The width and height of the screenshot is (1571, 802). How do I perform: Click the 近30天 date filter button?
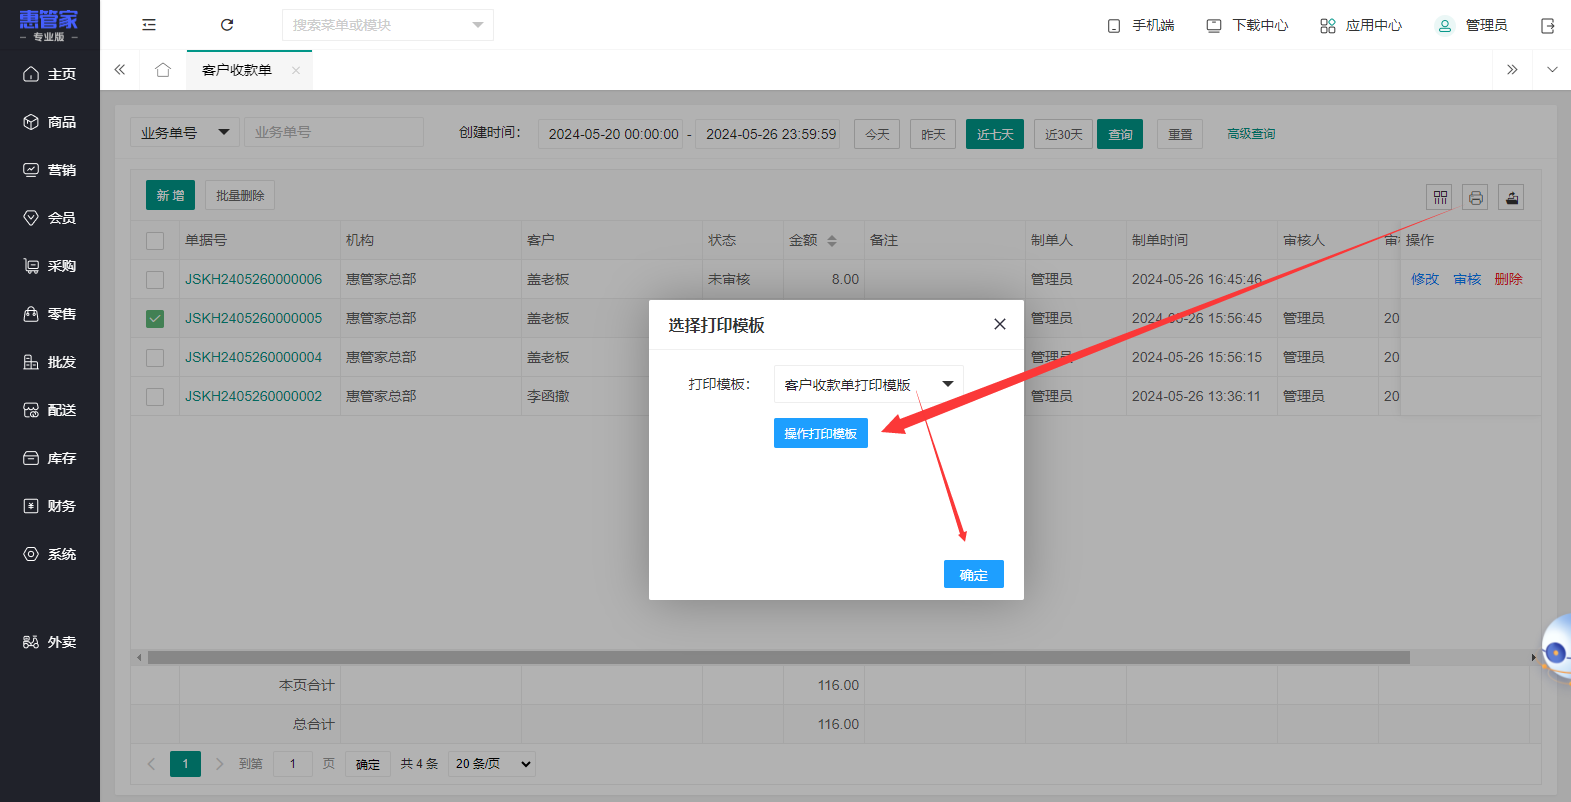click(1063, 134)
